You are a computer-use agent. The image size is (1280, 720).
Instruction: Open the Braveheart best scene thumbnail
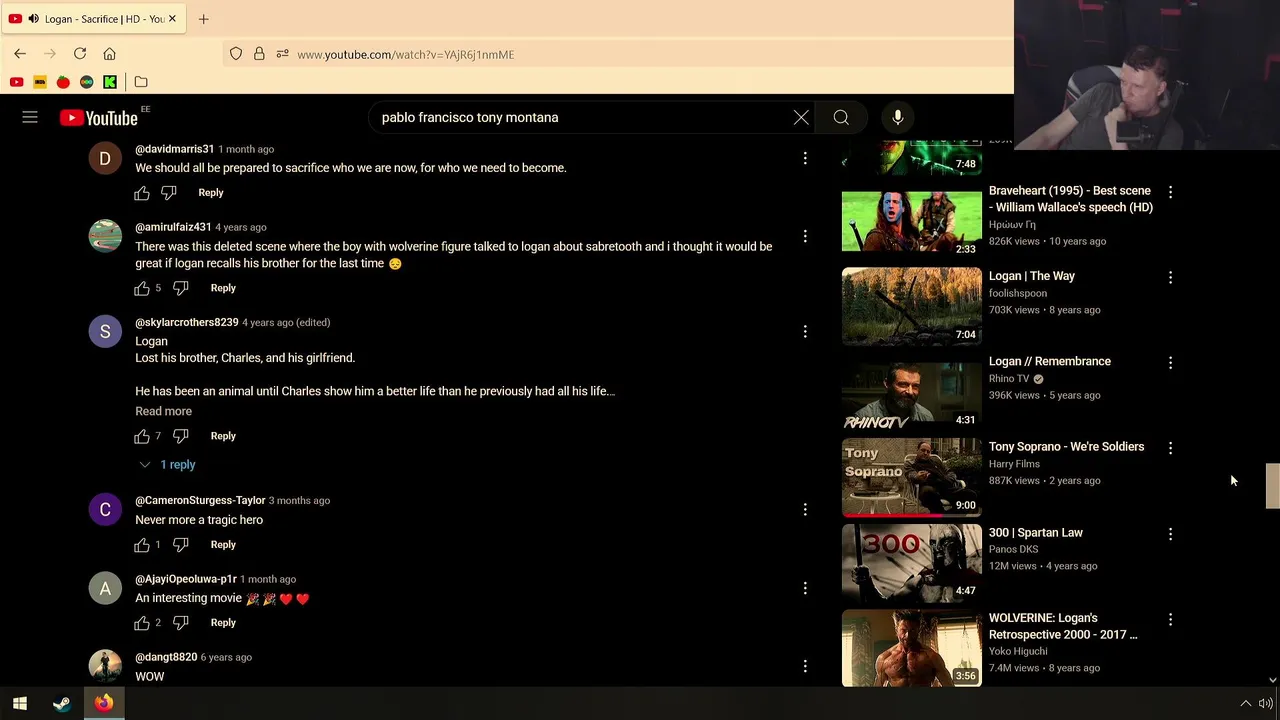coord(912,221)
